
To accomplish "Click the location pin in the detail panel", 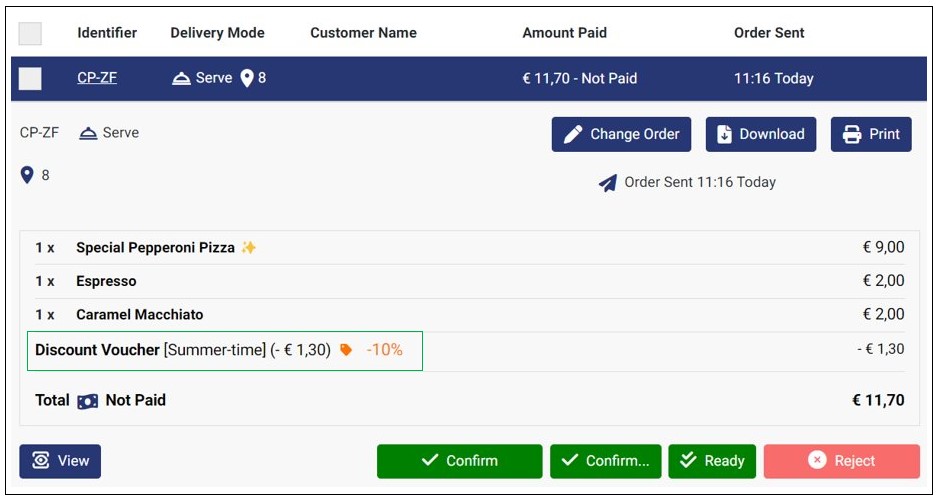I will click(27, 175).
